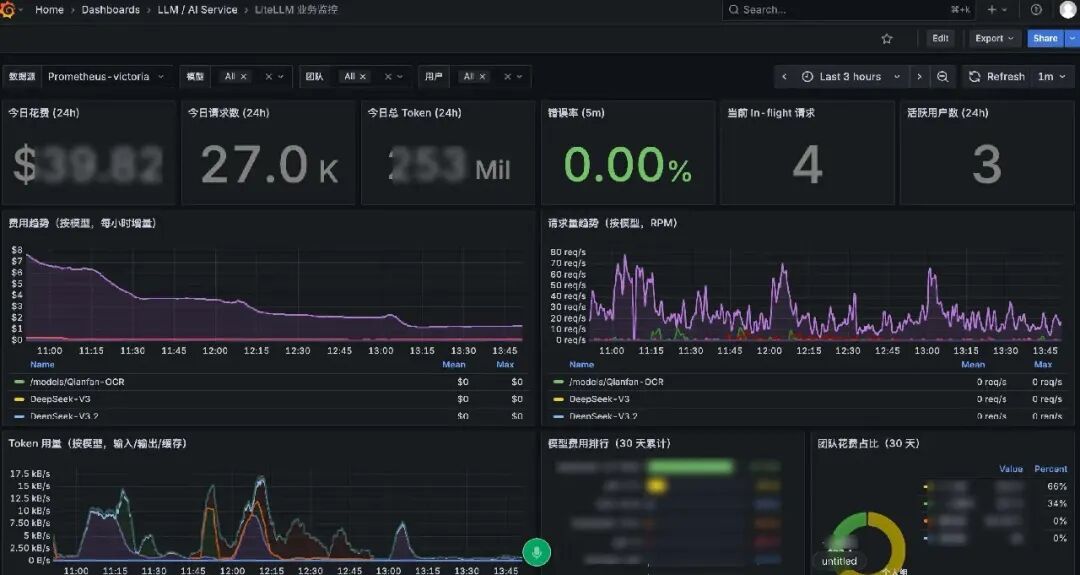Click the green microphone floating button
The width and height of the screenshot is (1080, 575).
coord(537,552)
